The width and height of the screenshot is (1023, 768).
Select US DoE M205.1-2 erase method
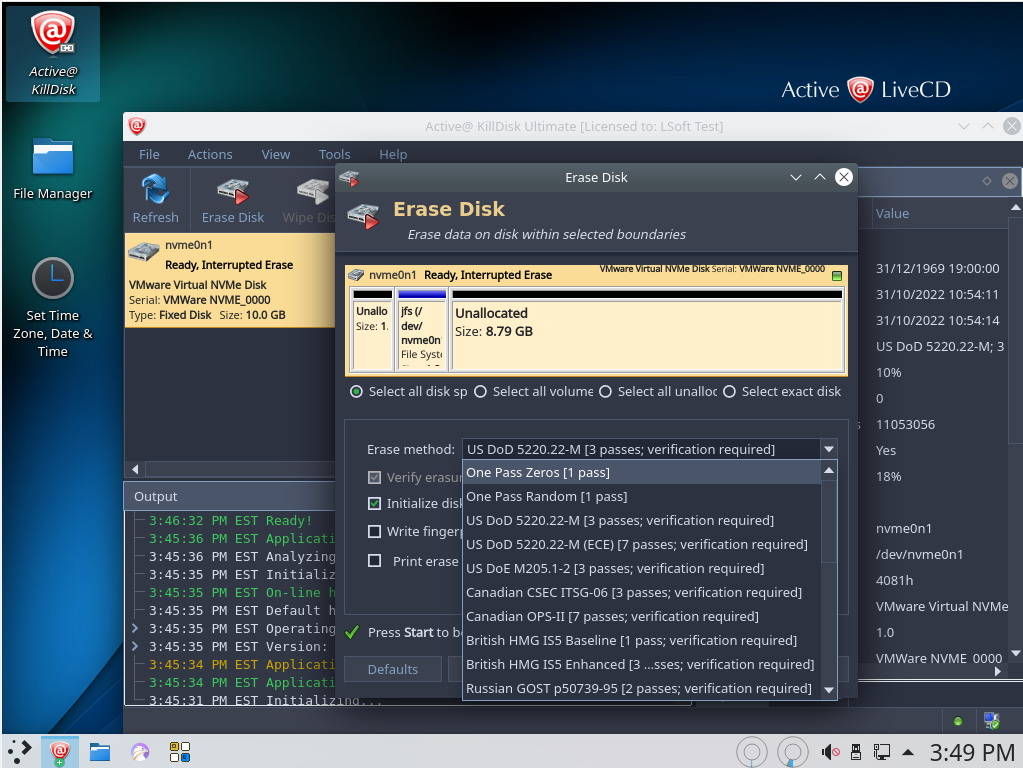click(x=615, y=569)
